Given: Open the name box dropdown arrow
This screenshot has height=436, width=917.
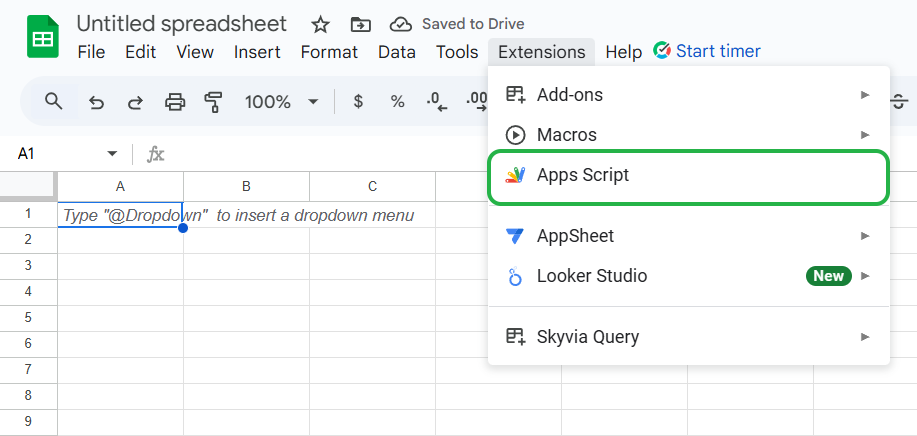Looking at the screenshot, I should [112, 154].
